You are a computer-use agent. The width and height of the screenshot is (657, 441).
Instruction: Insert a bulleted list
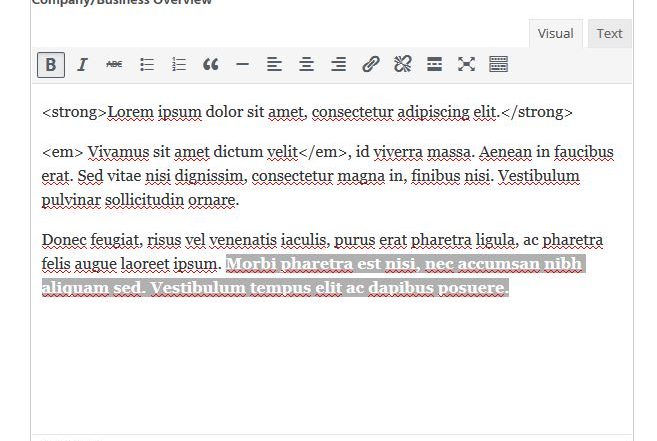click(147, 65)
